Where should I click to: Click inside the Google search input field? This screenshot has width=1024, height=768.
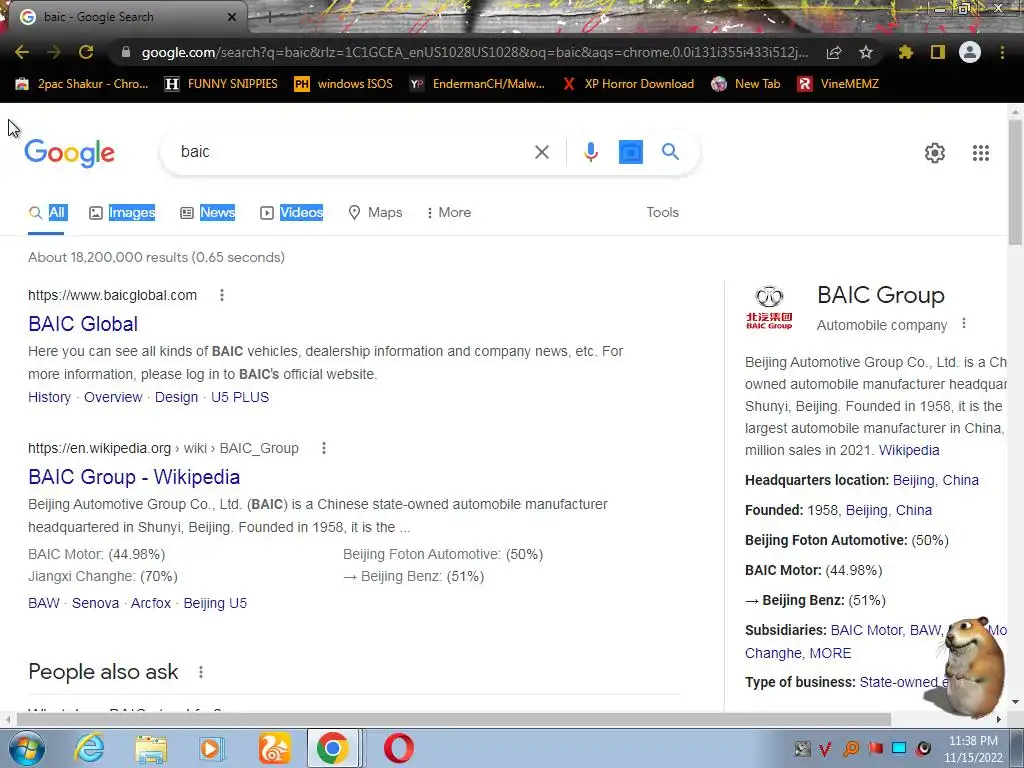point(353,152)
